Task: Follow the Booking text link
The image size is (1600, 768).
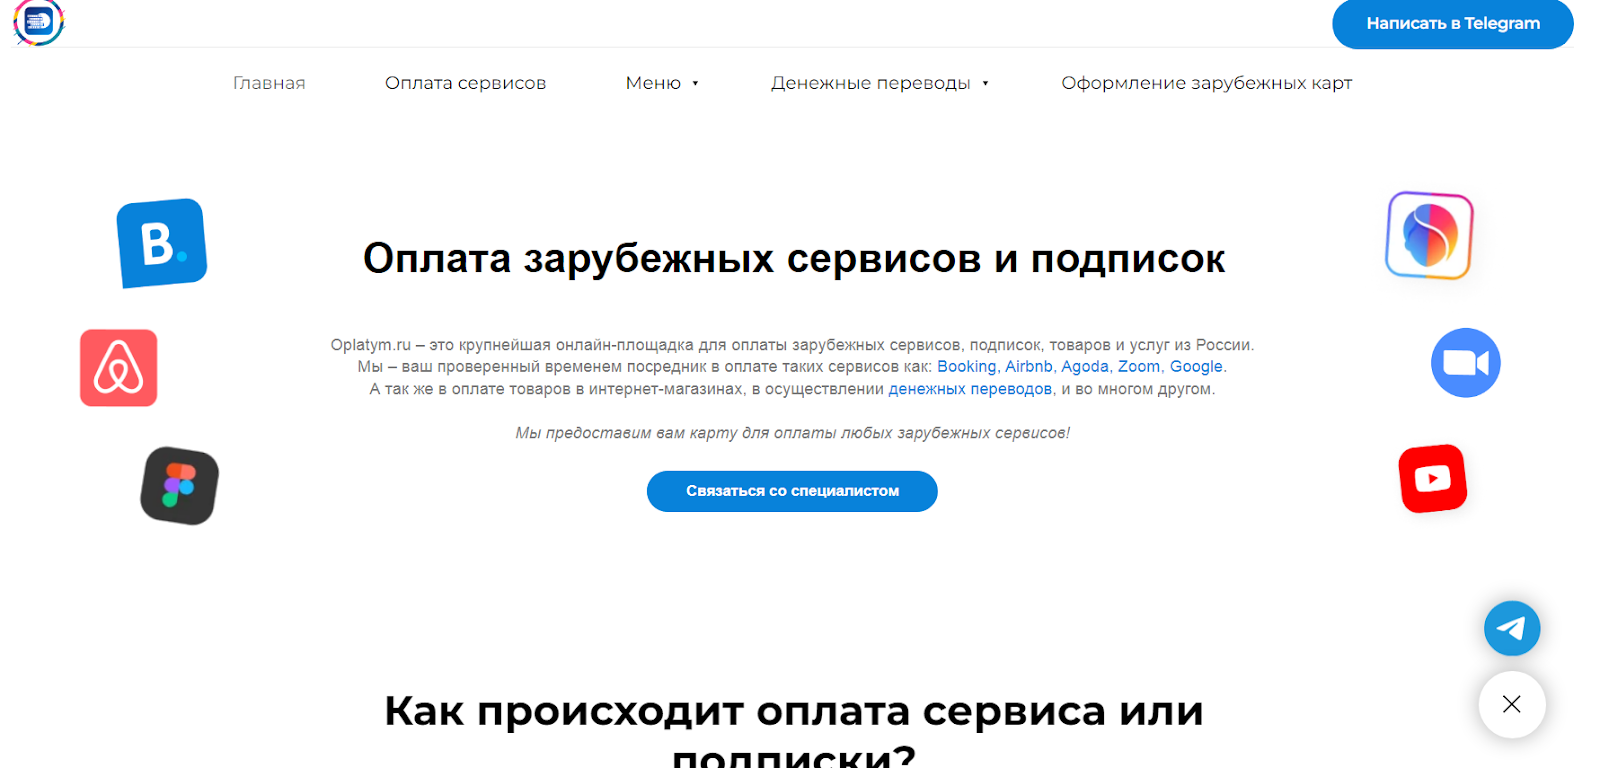Action: point(966,367)
